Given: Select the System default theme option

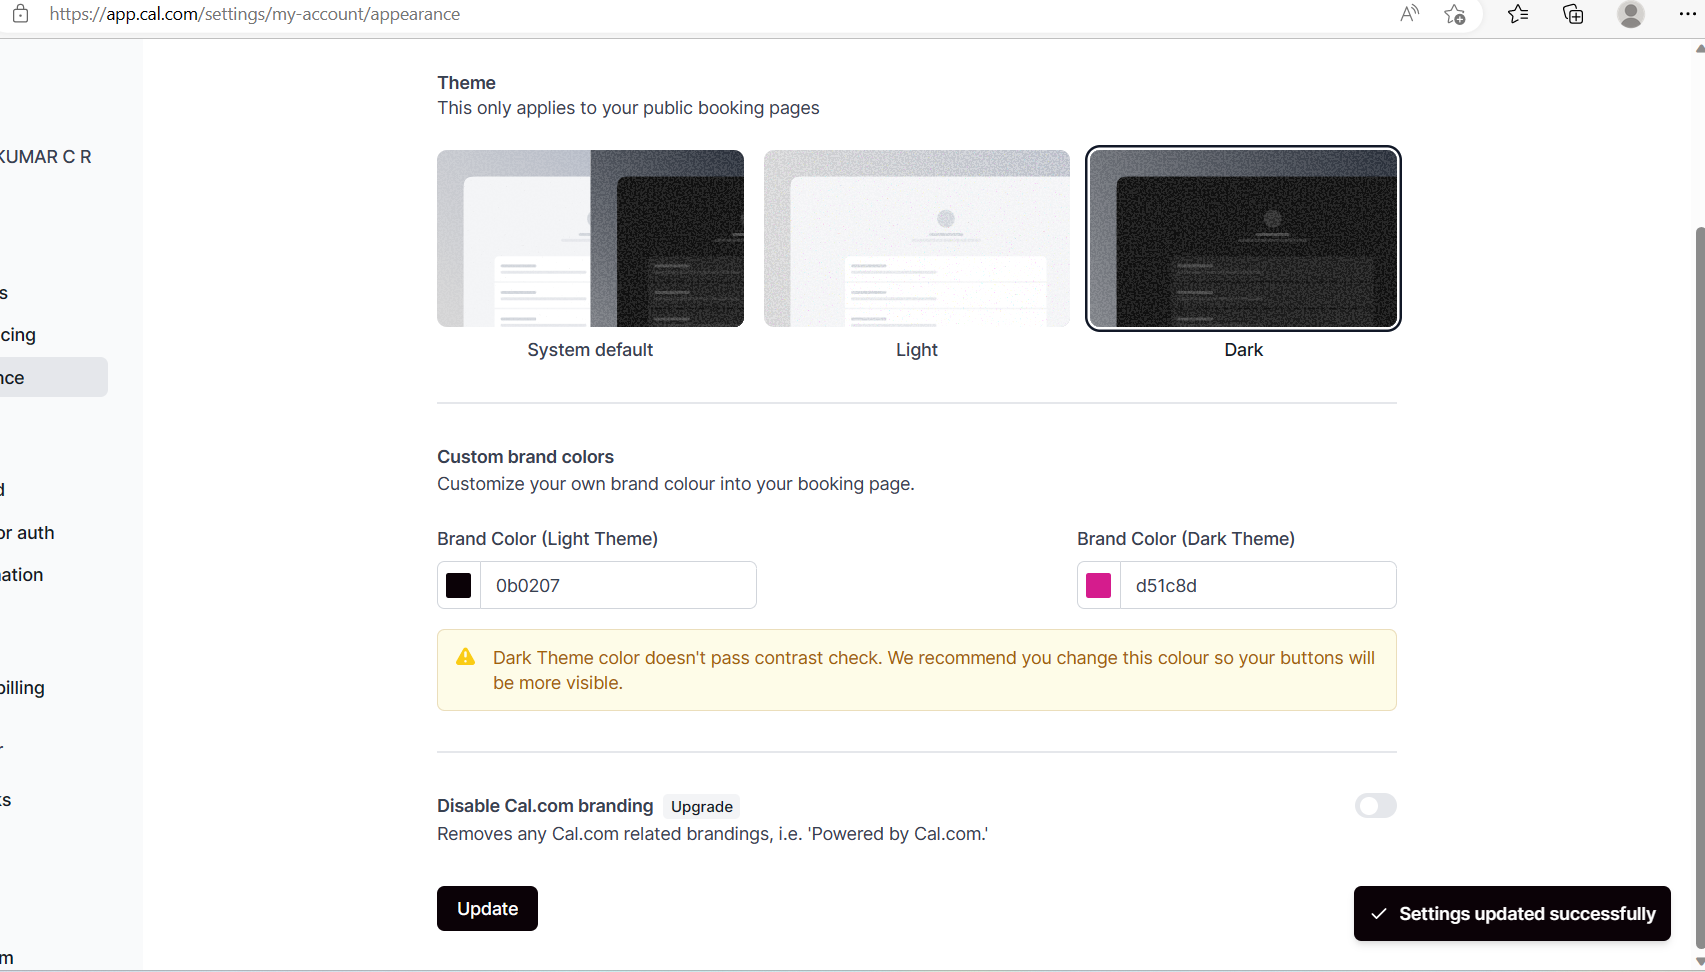Looking at the screenshot, I should (x=590, y=238).
